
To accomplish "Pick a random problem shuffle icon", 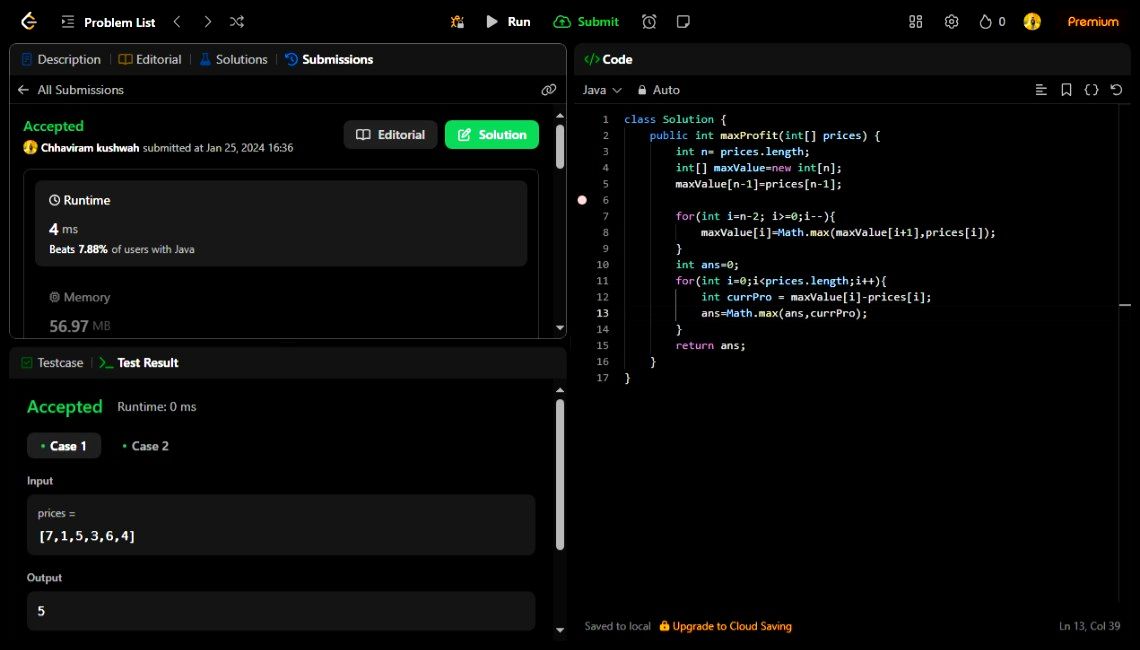I will click(237, 22).
